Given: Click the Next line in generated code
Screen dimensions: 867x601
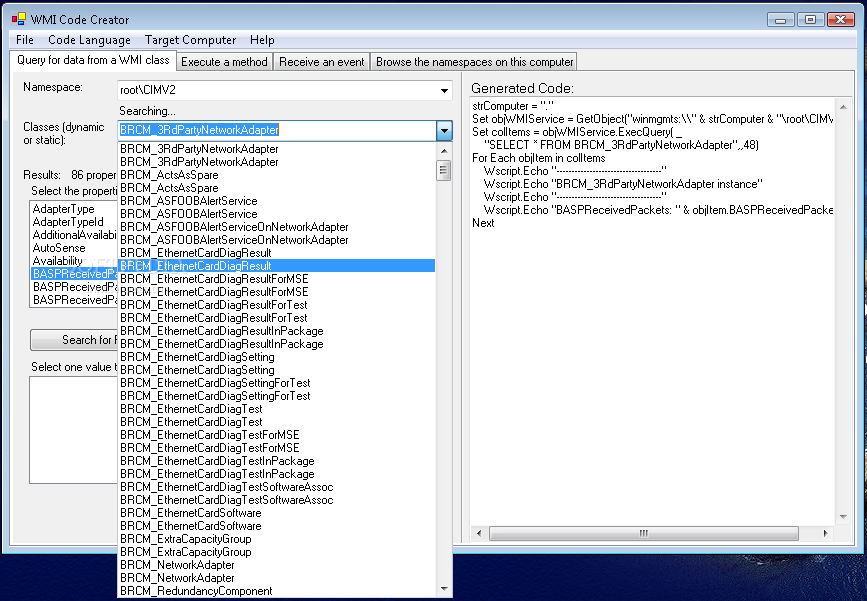Looking at the screenshot, I should coord(483,223).
